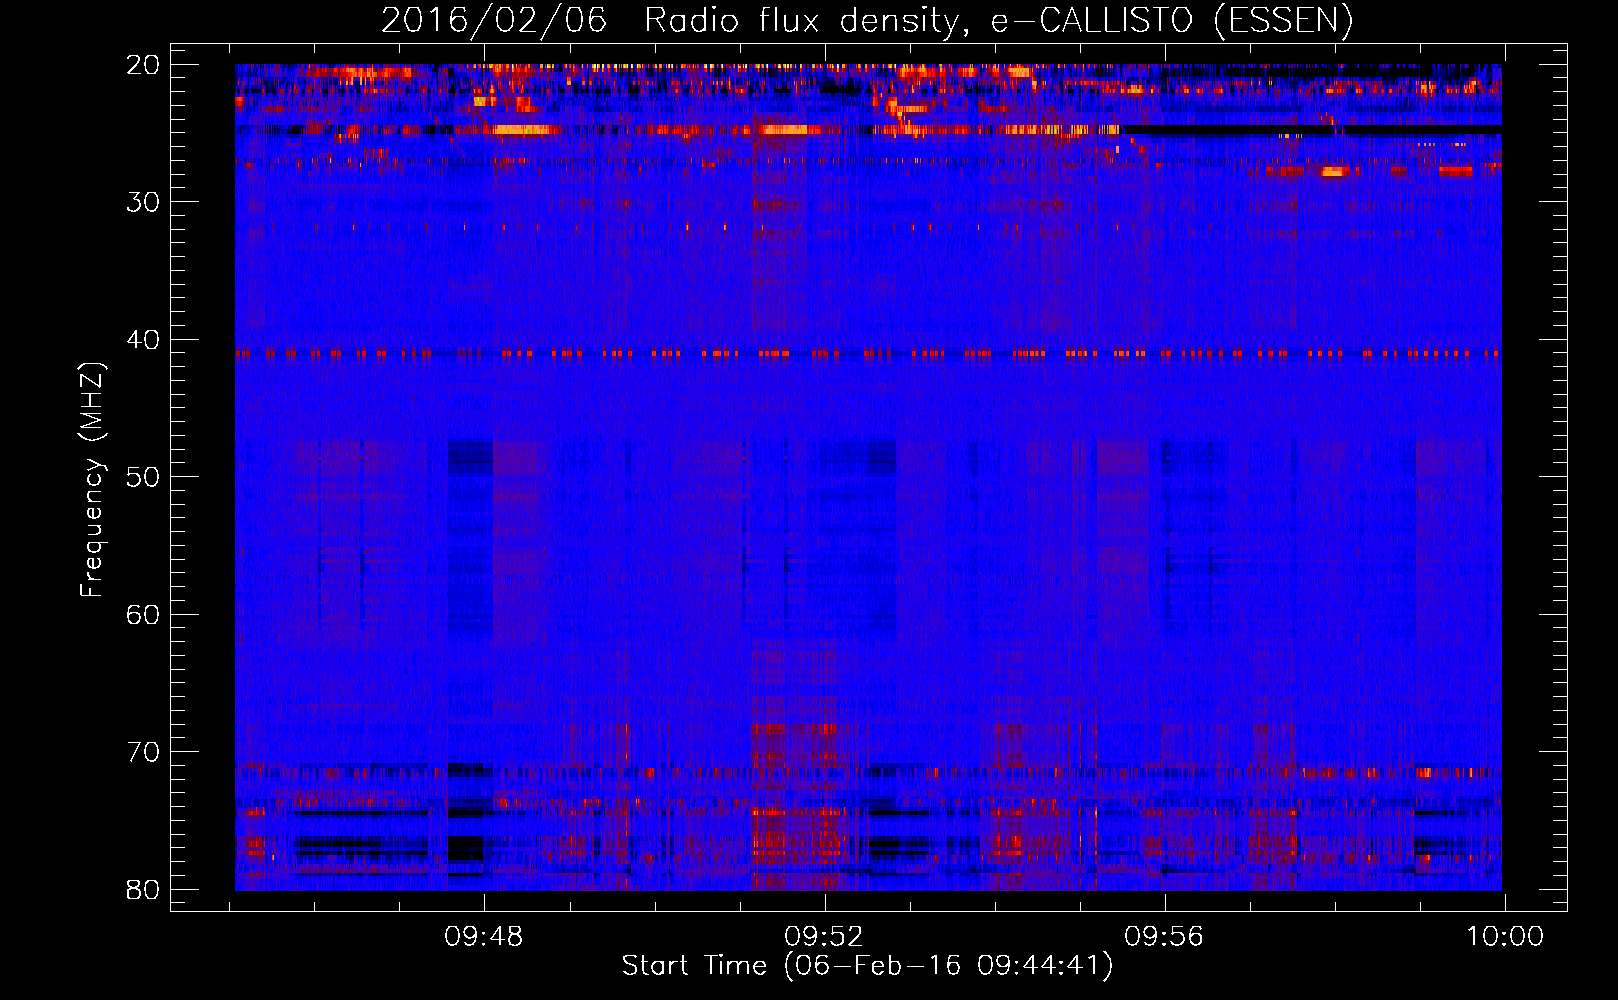The height and width of the screenshot is (1000, 1618).
Task: Click the 20 frequency tick label
Action: tap(144, 65)
